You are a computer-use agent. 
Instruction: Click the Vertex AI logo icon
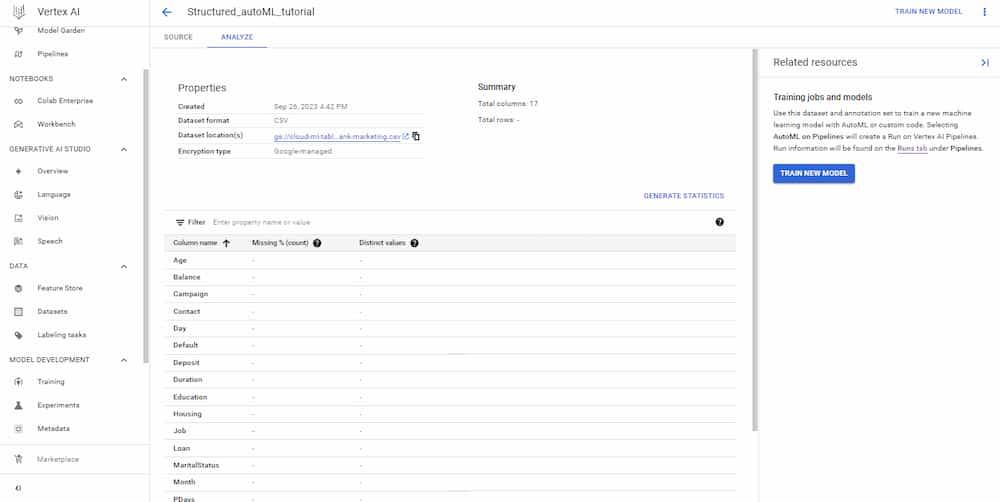pos(19,12)
